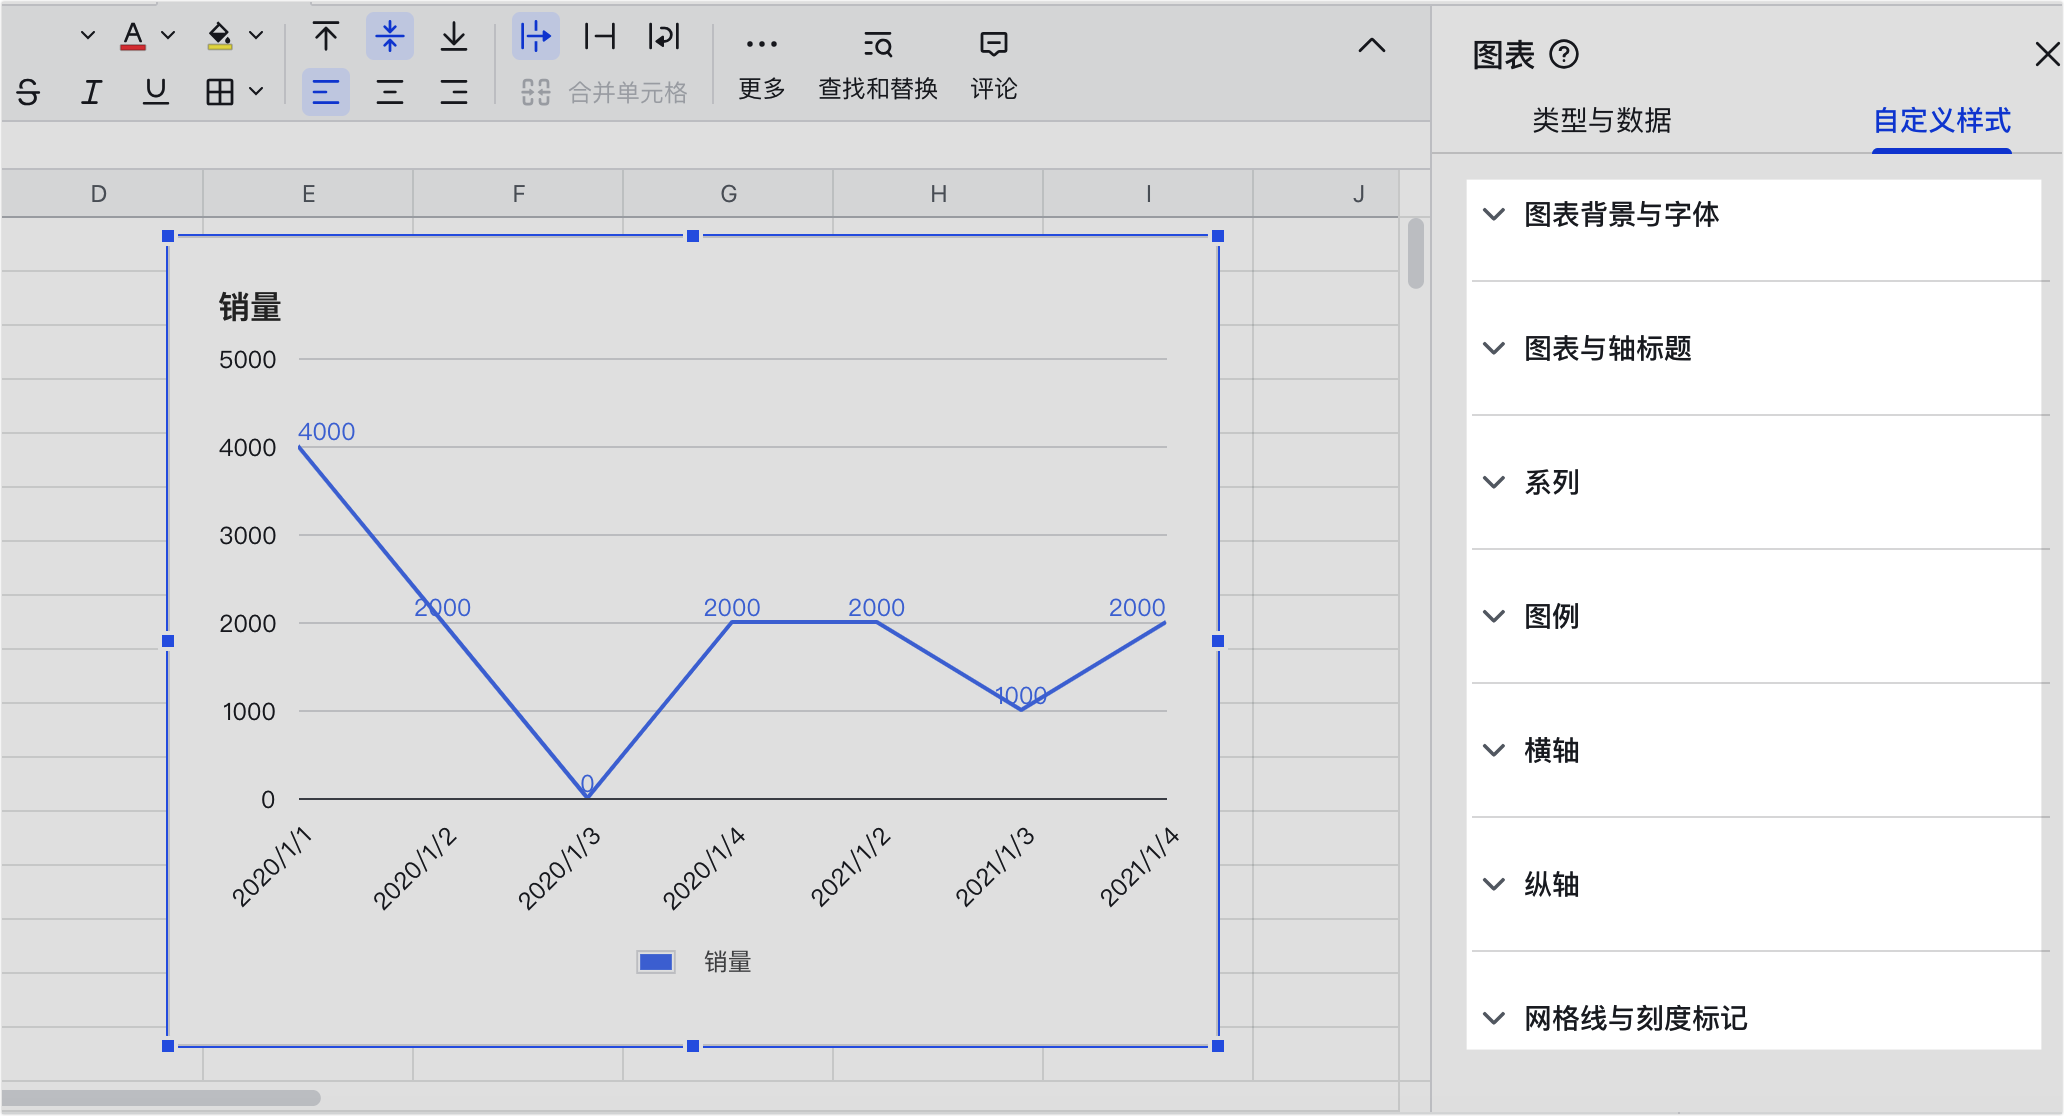Toggle left text alignment
This screenshot has width=2064, height=1116.
325,92
